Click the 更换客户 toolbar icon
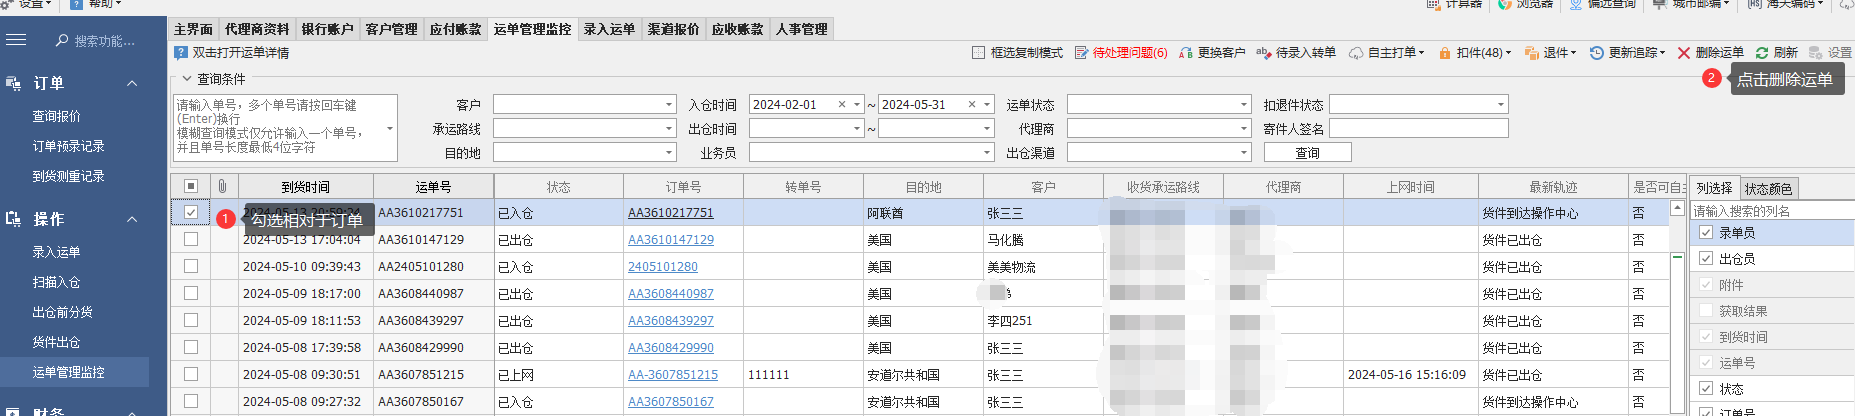Viewport: 1855px width, 416px height. (x=1186, y=53)
